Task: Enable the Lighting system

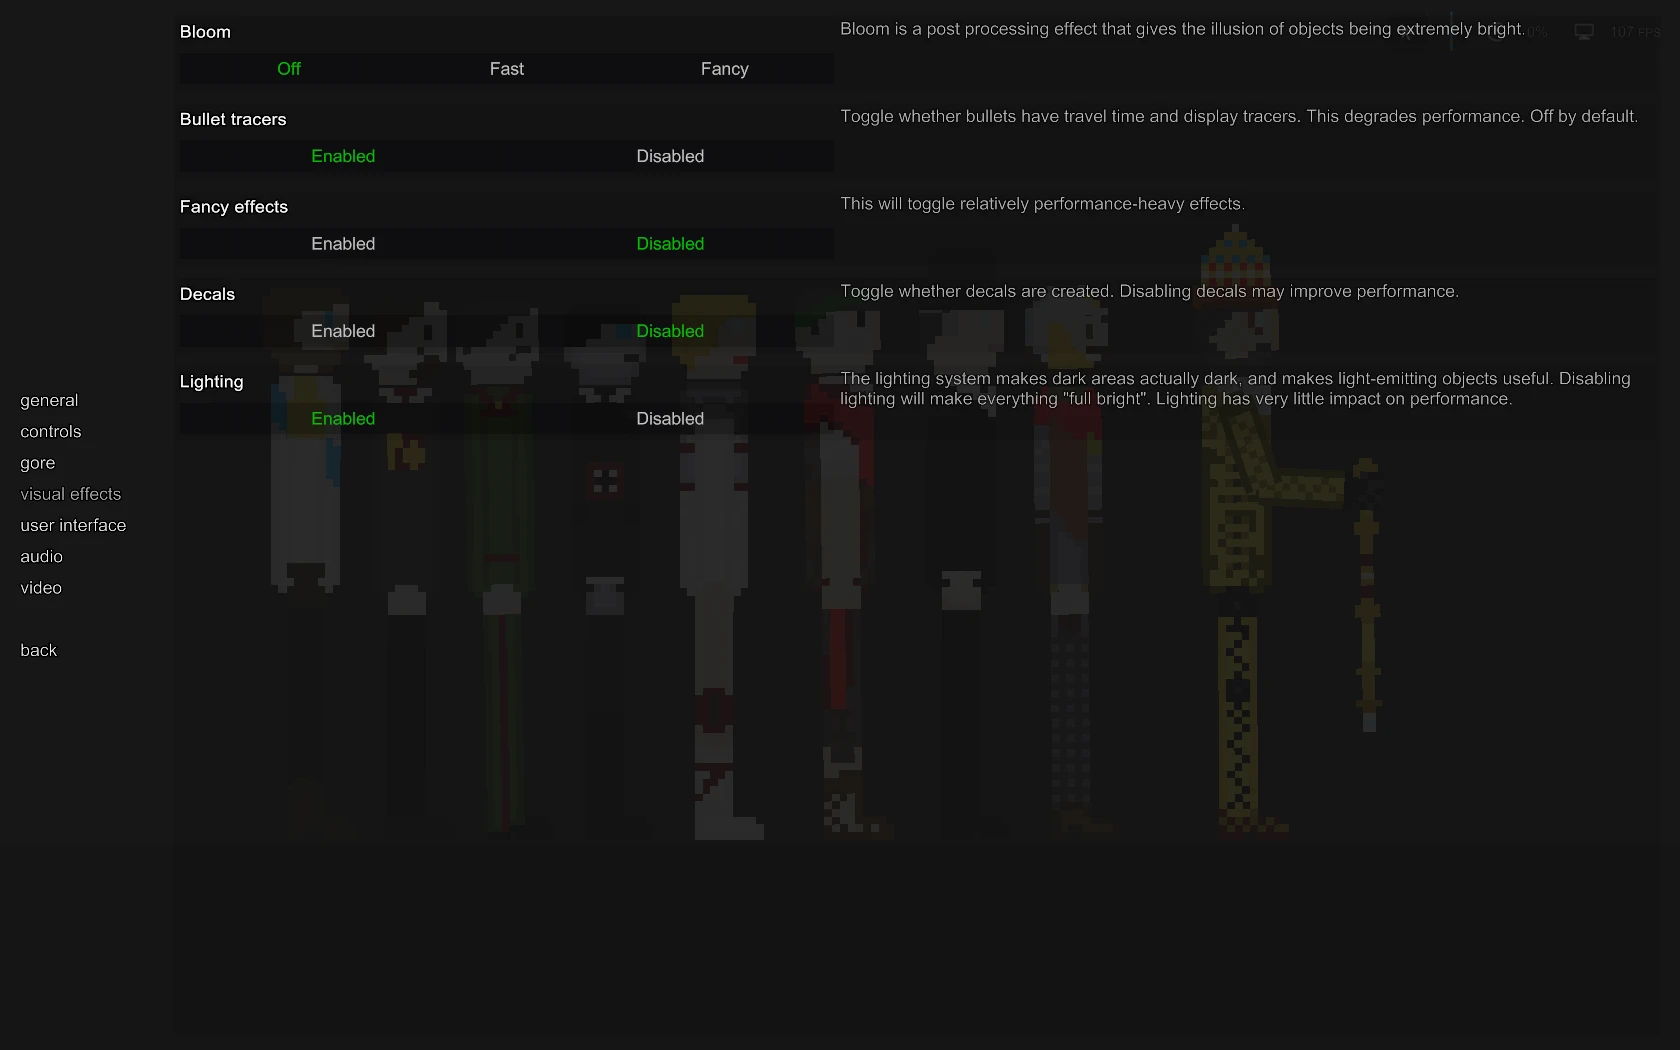Action: (x=343, y=419)
